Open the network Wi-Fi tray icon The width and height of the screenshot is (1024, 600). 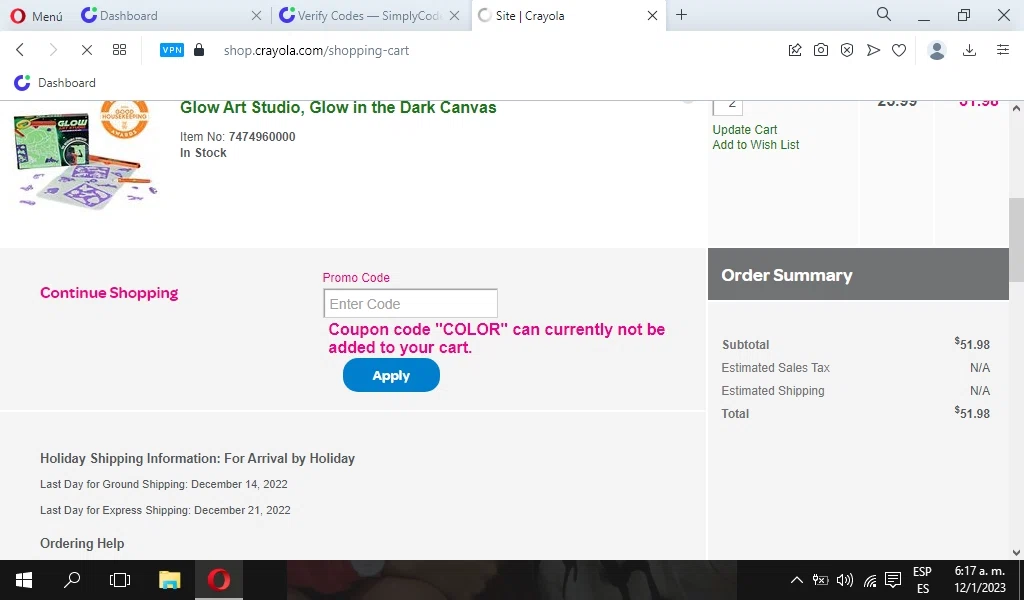(870, 580)
